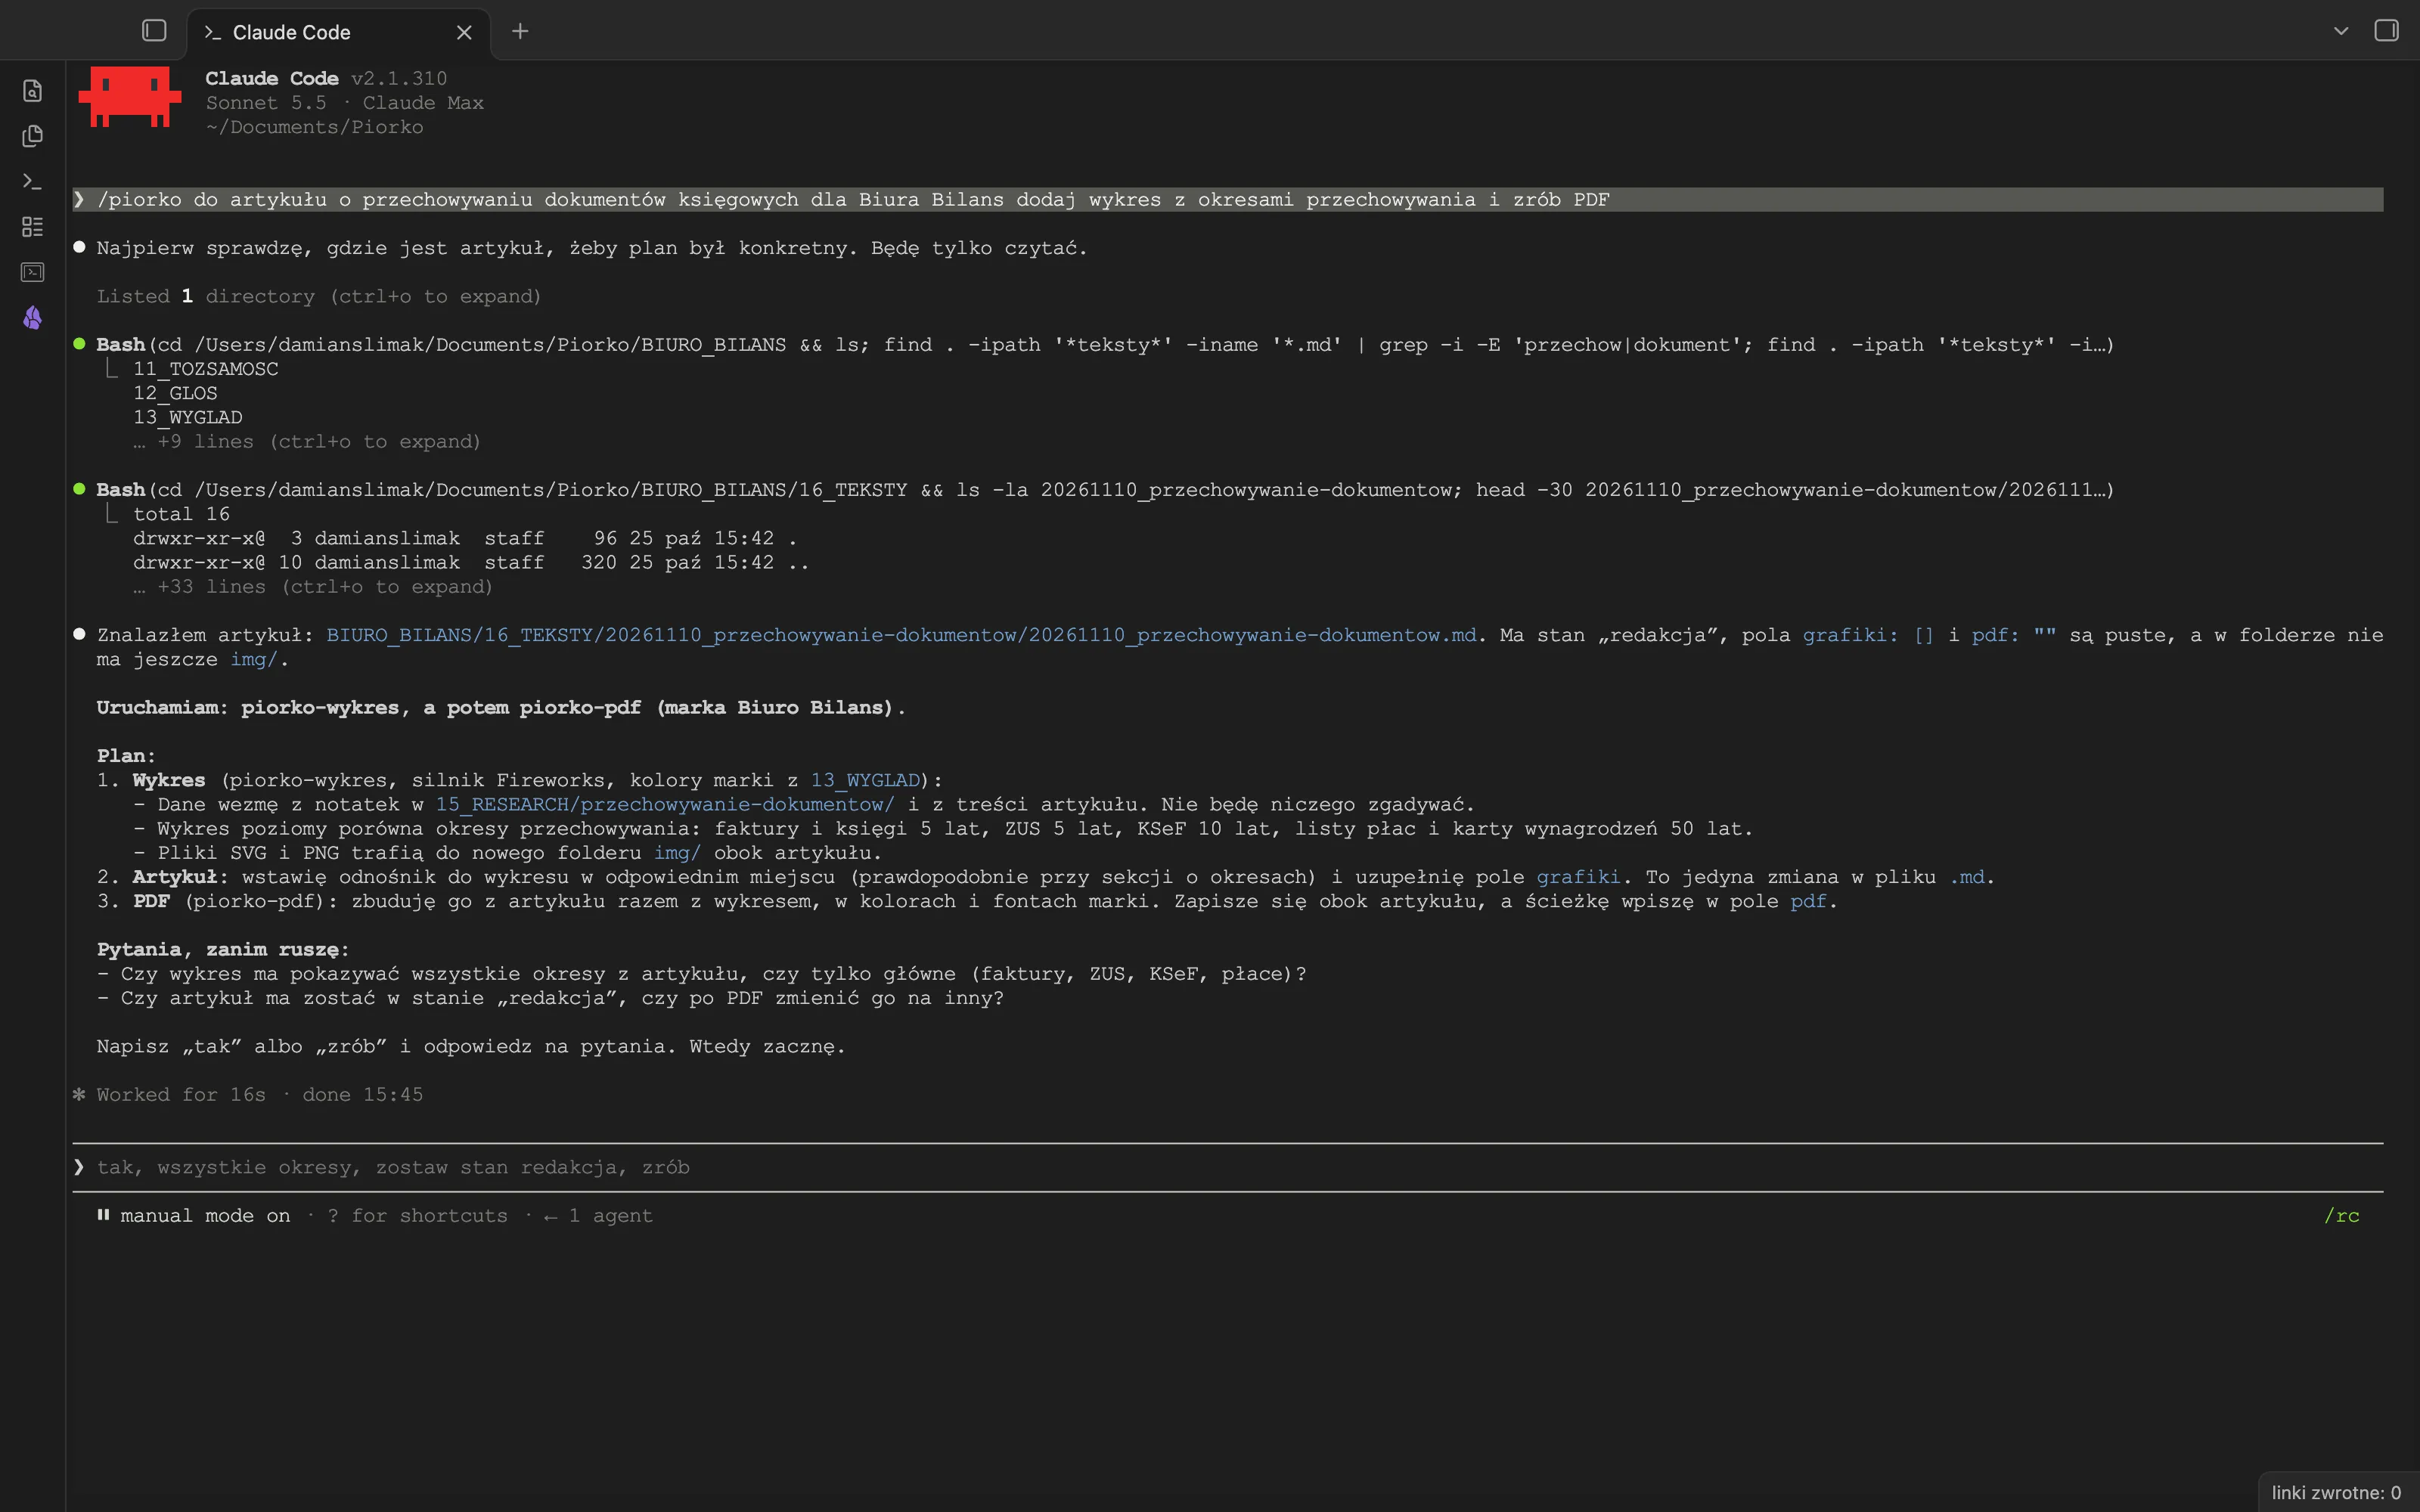Click the '? for shortcuts' hint
The height and width of the screenshot is (1512, 2420).
[x=418, y=1215]
